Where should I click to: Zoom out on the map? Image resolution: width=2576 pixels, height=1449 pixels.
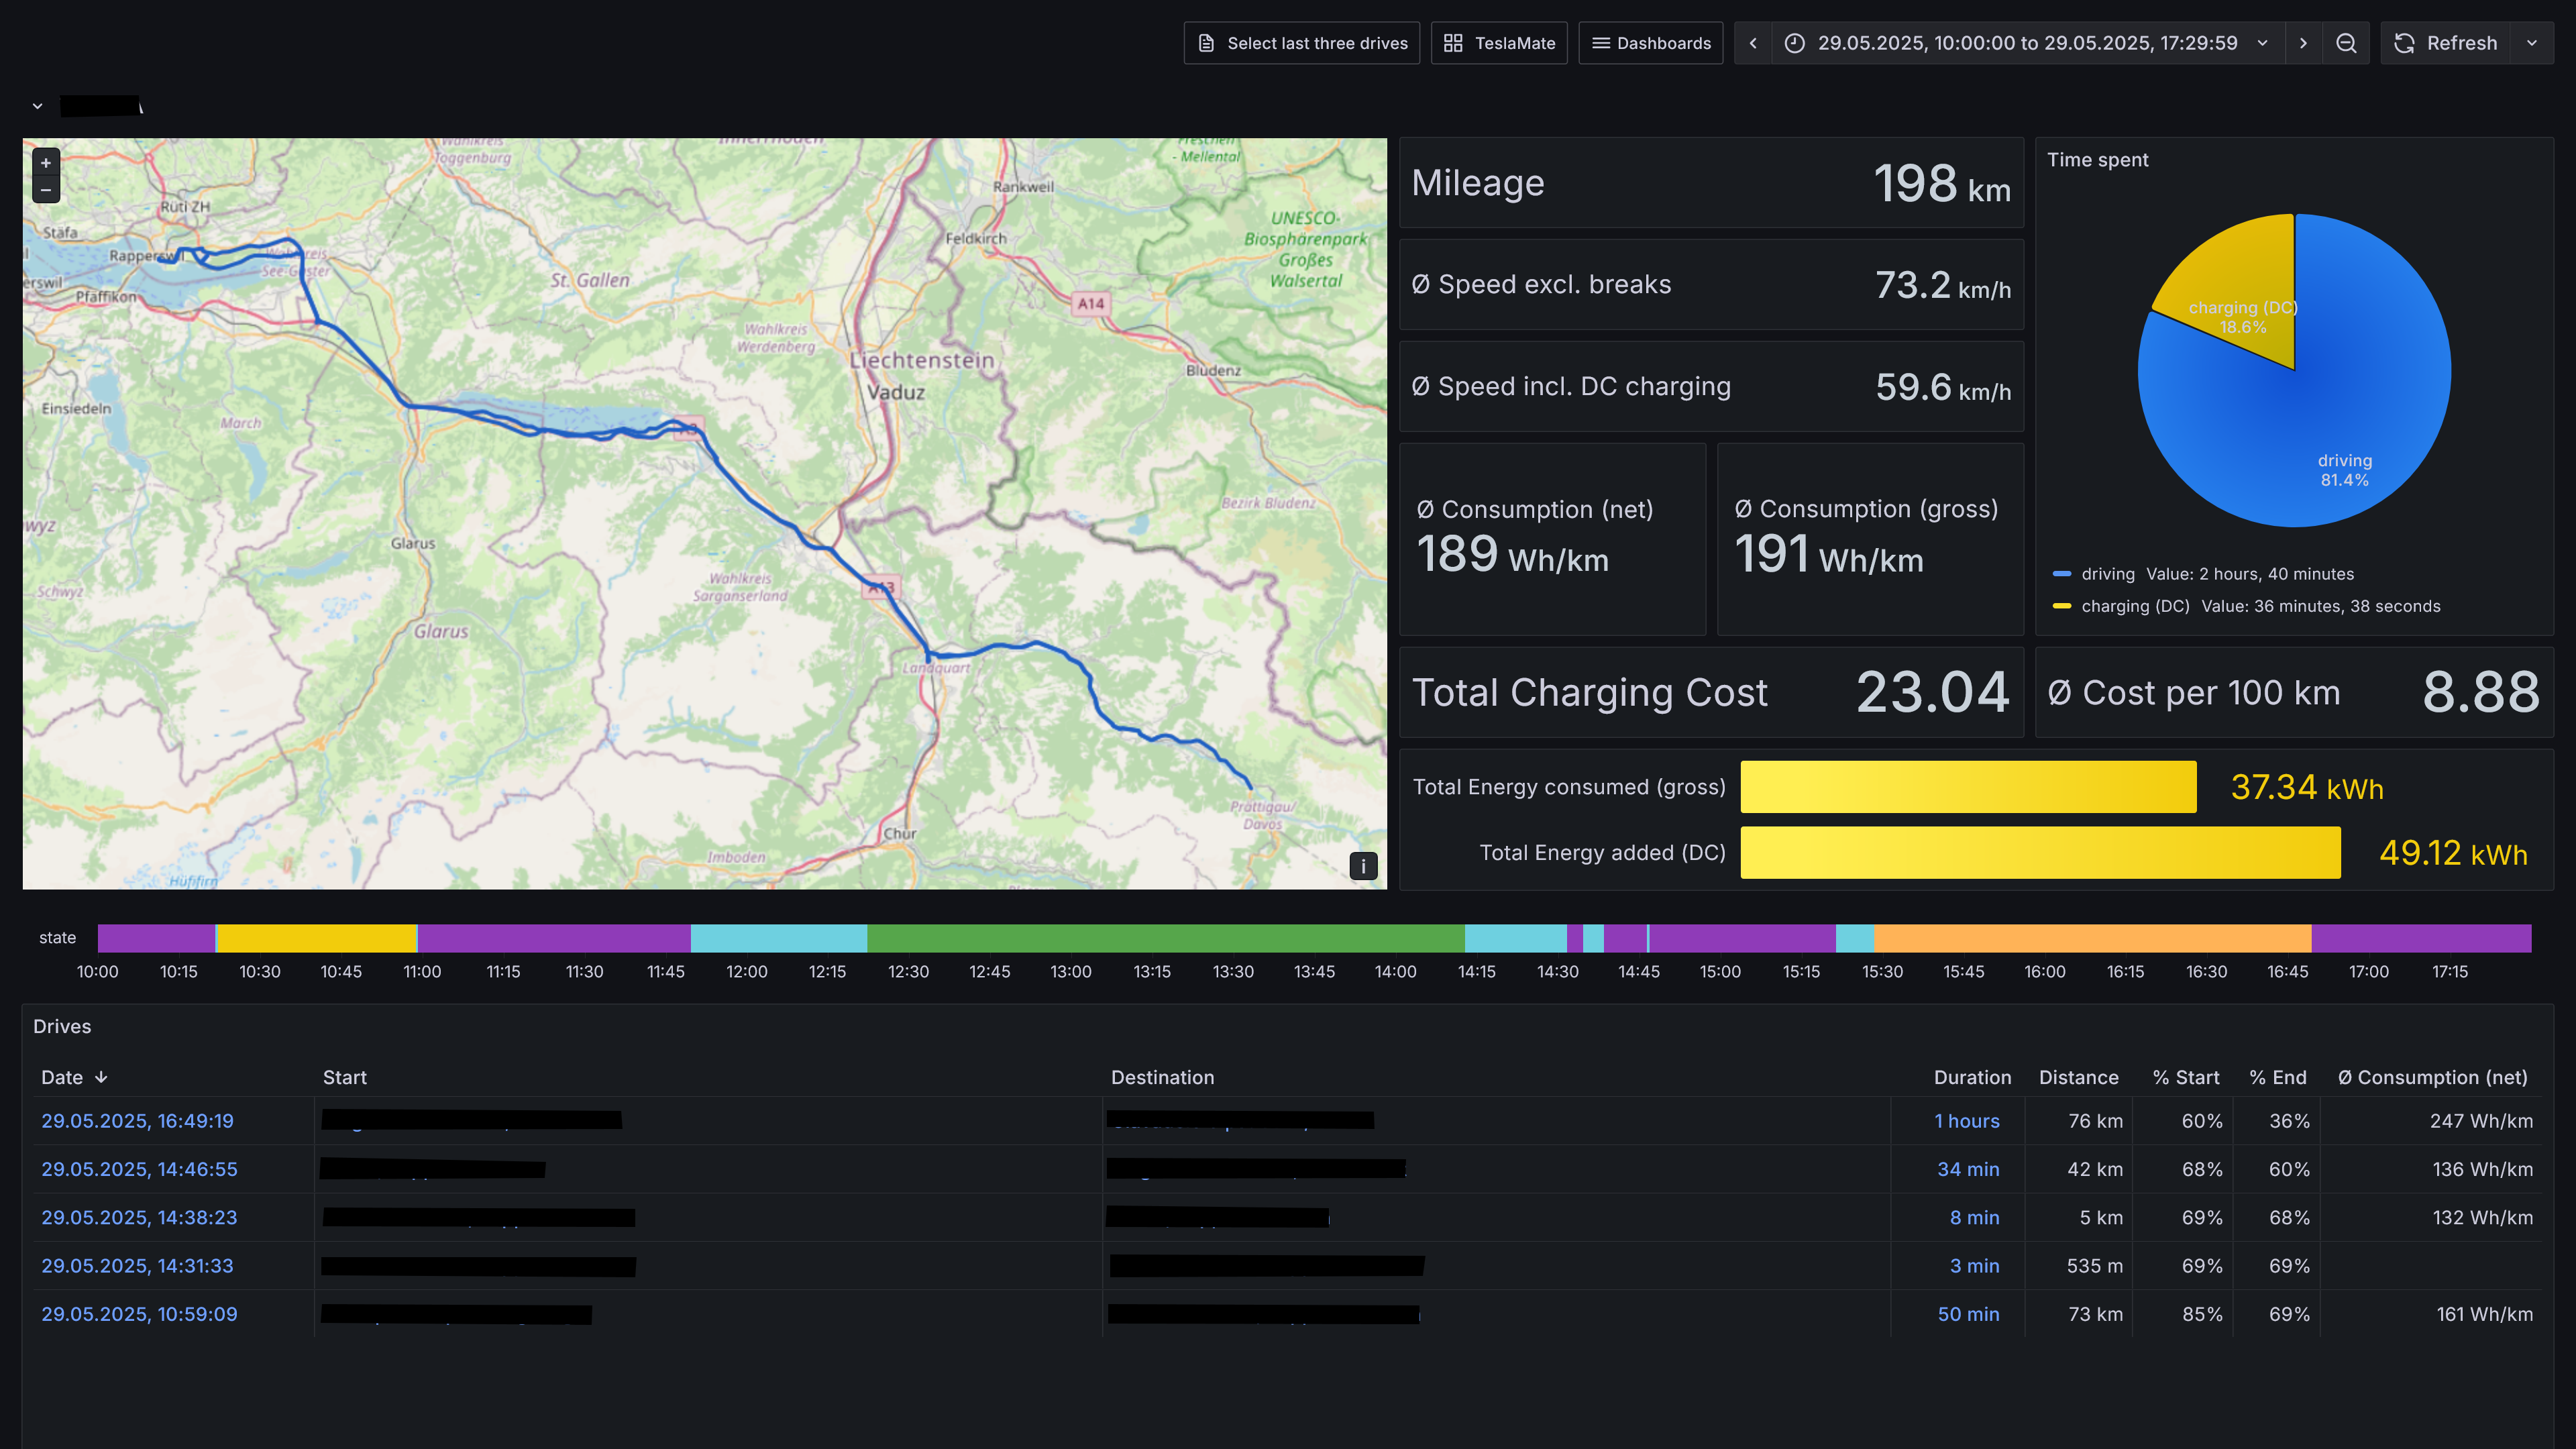(x=46, y=190)
